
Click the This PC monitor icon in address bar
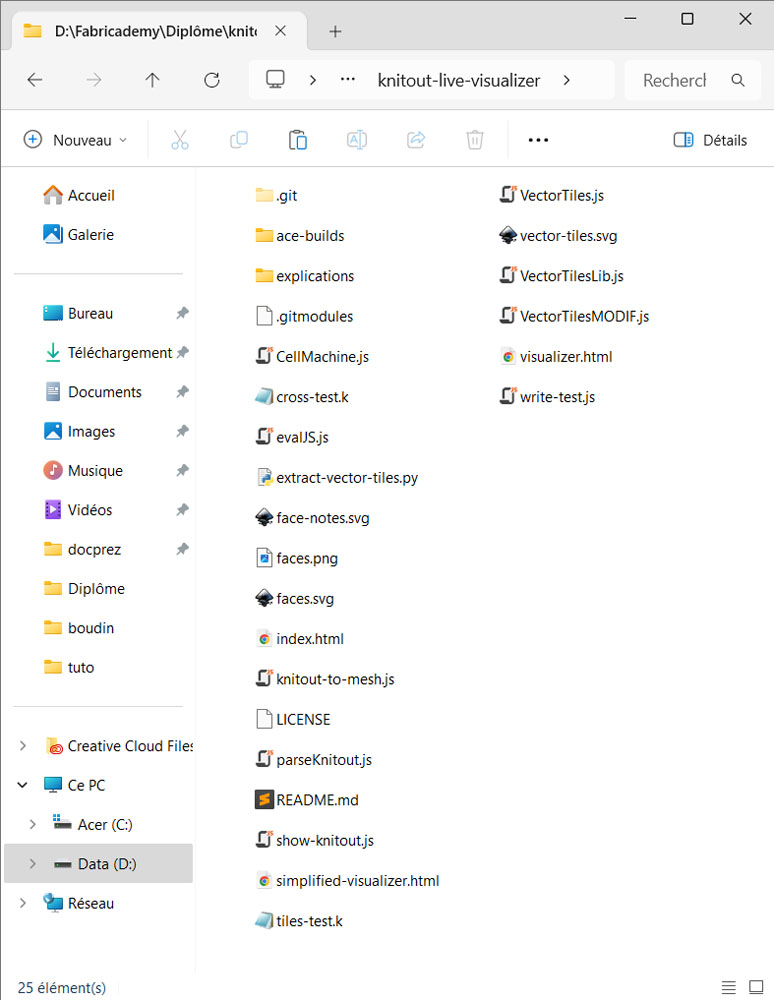(x=275, y=80)
